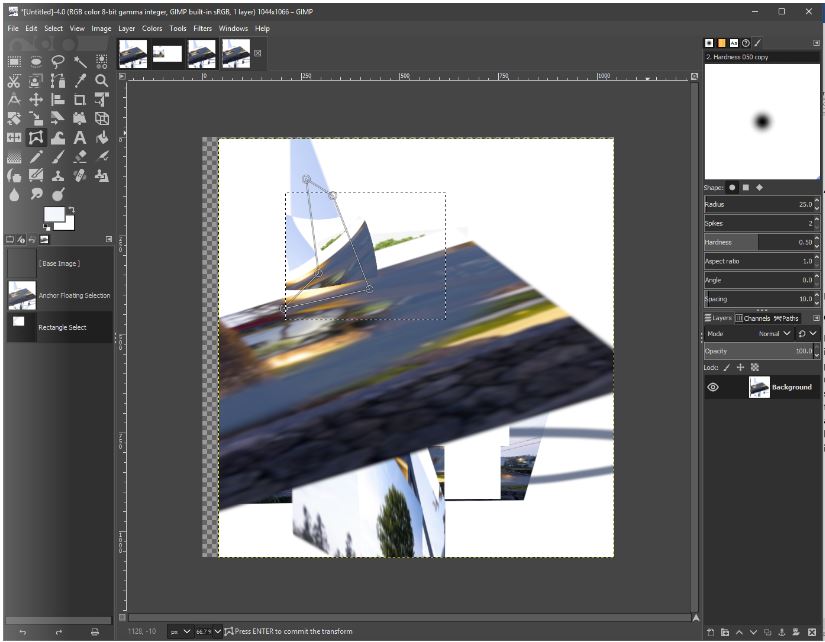Image resolution: width=825 pixels, height=642 pixels.
Task: Select the Flip tool
Action: point(14,137)
